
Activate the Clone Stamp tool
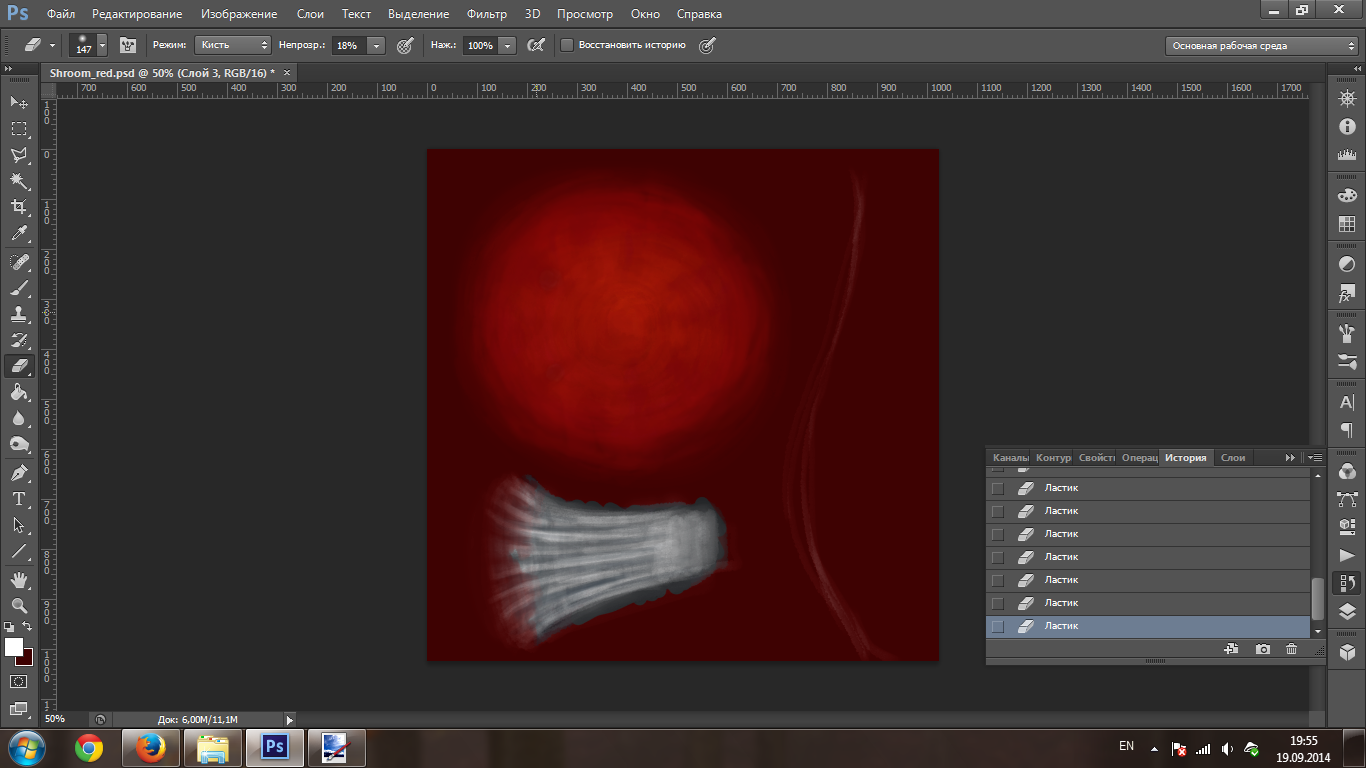pyautogui.click(x=19, y=314)
